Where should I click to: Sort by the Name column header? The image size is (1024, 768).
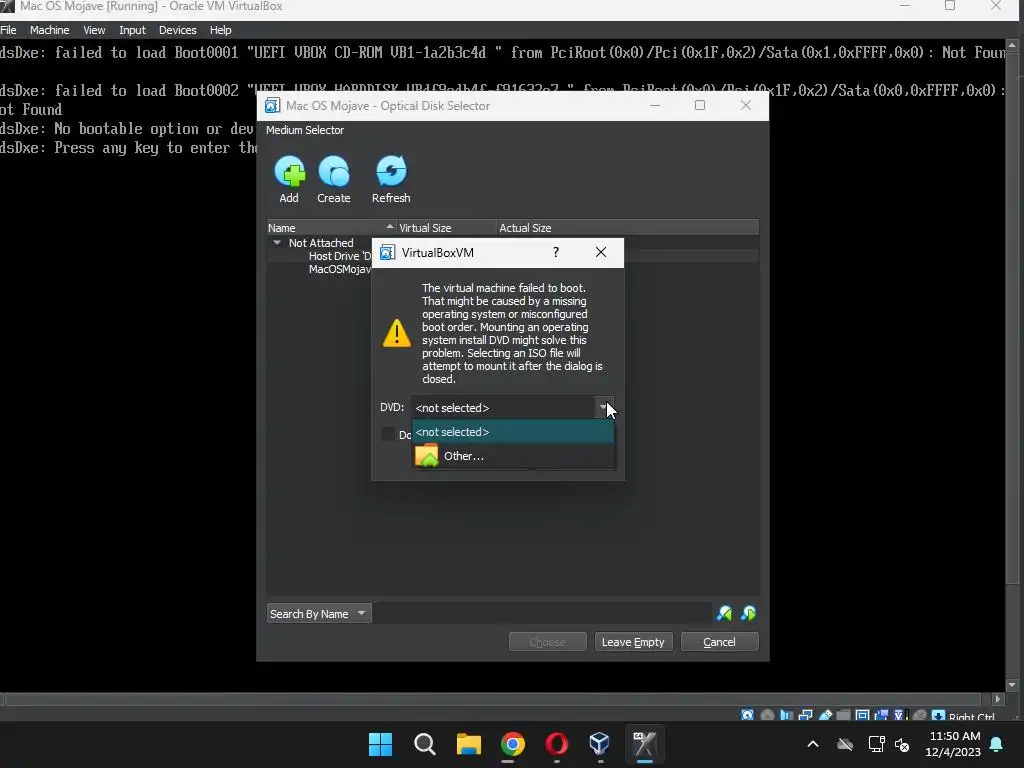pos(331,228)
